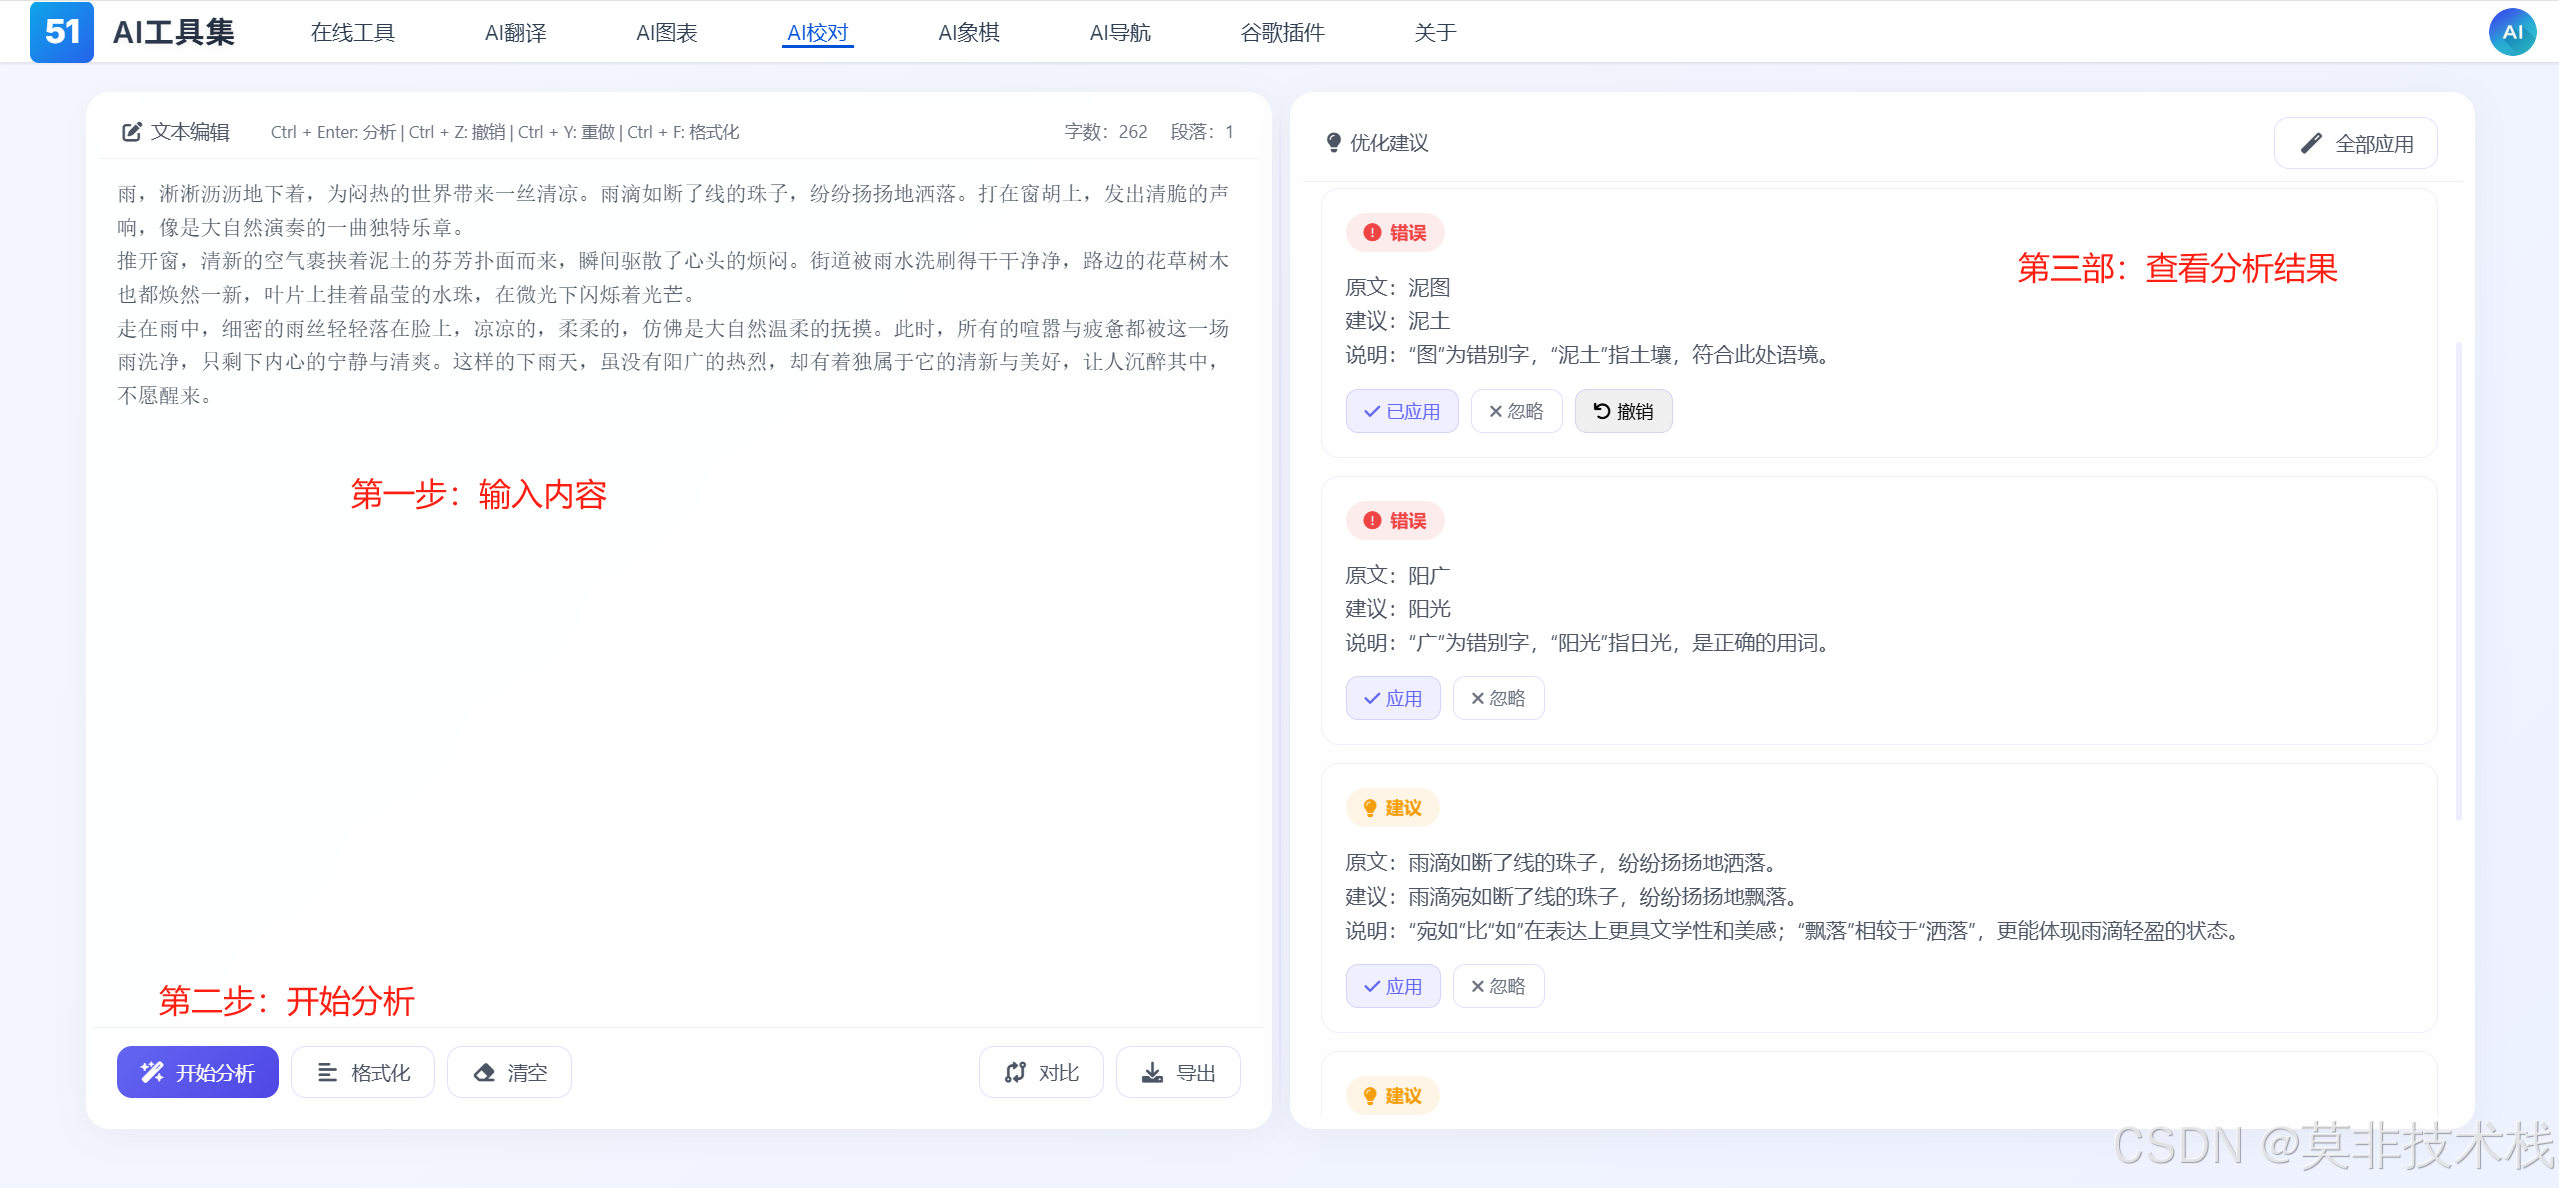Switch to the AI图表 page
This screenshot has height=1188, width=2559.
(x=666, y=33)
